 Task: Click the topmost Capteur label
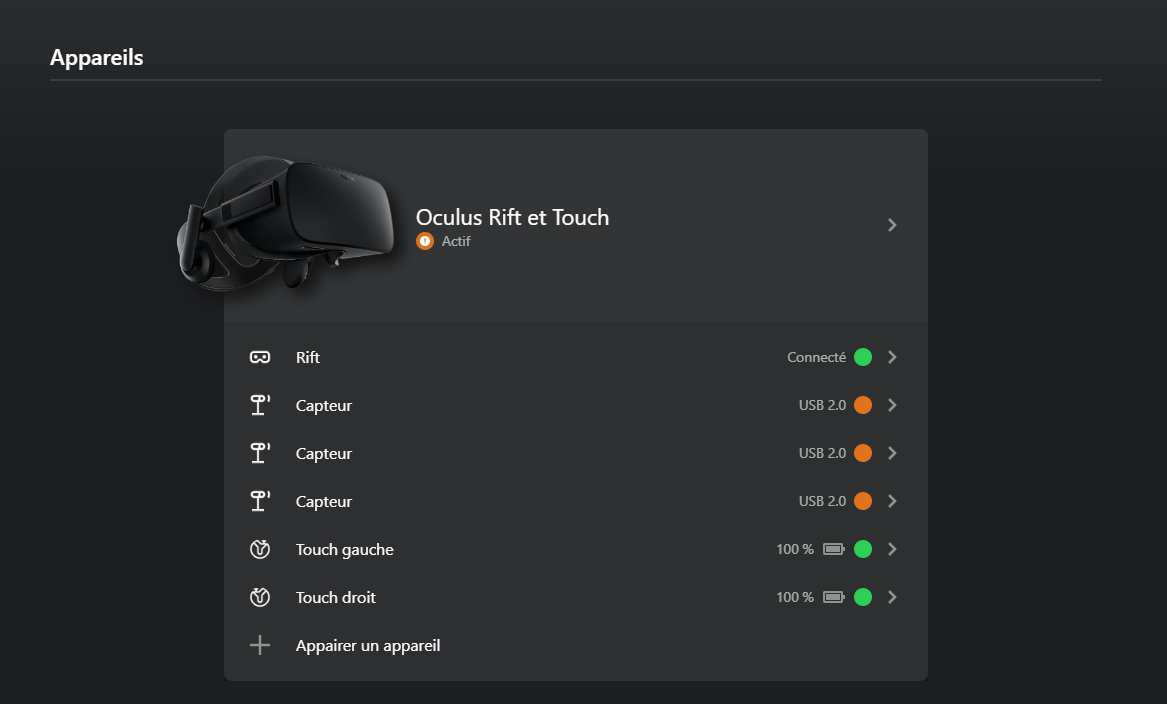coord(324,406)
